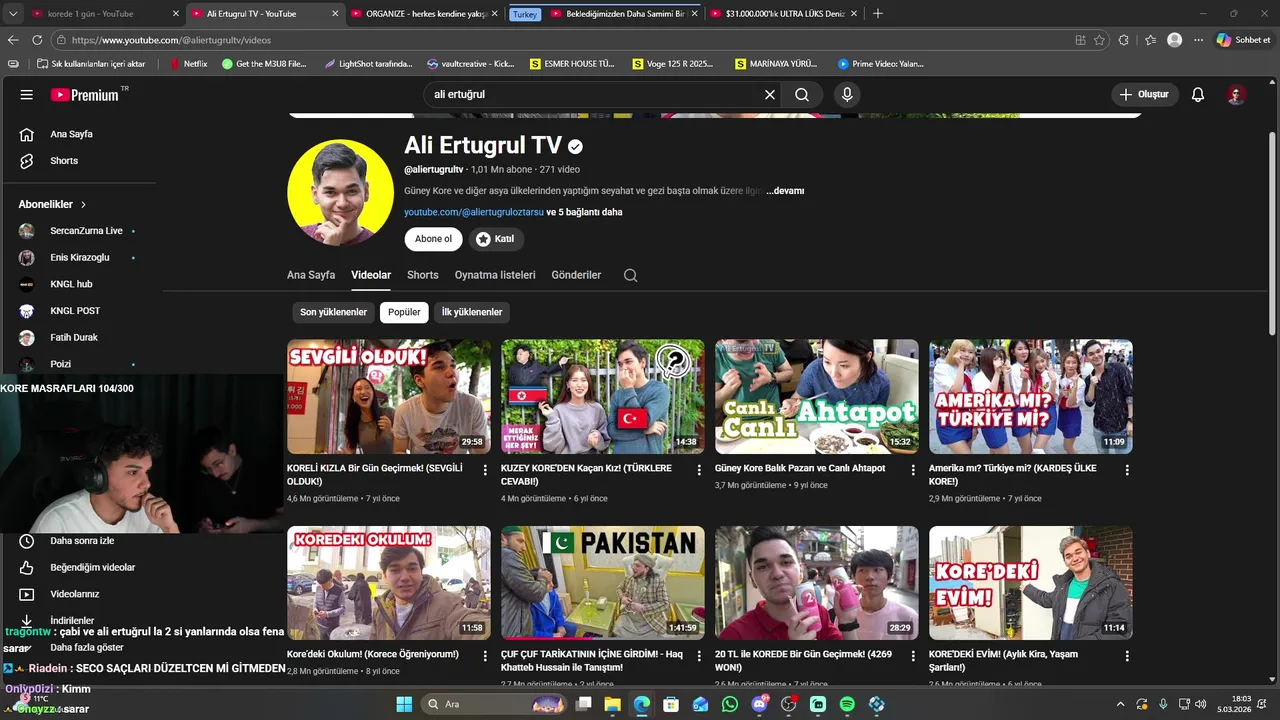Open File Explorer from the taskbar

pos(612,705)
